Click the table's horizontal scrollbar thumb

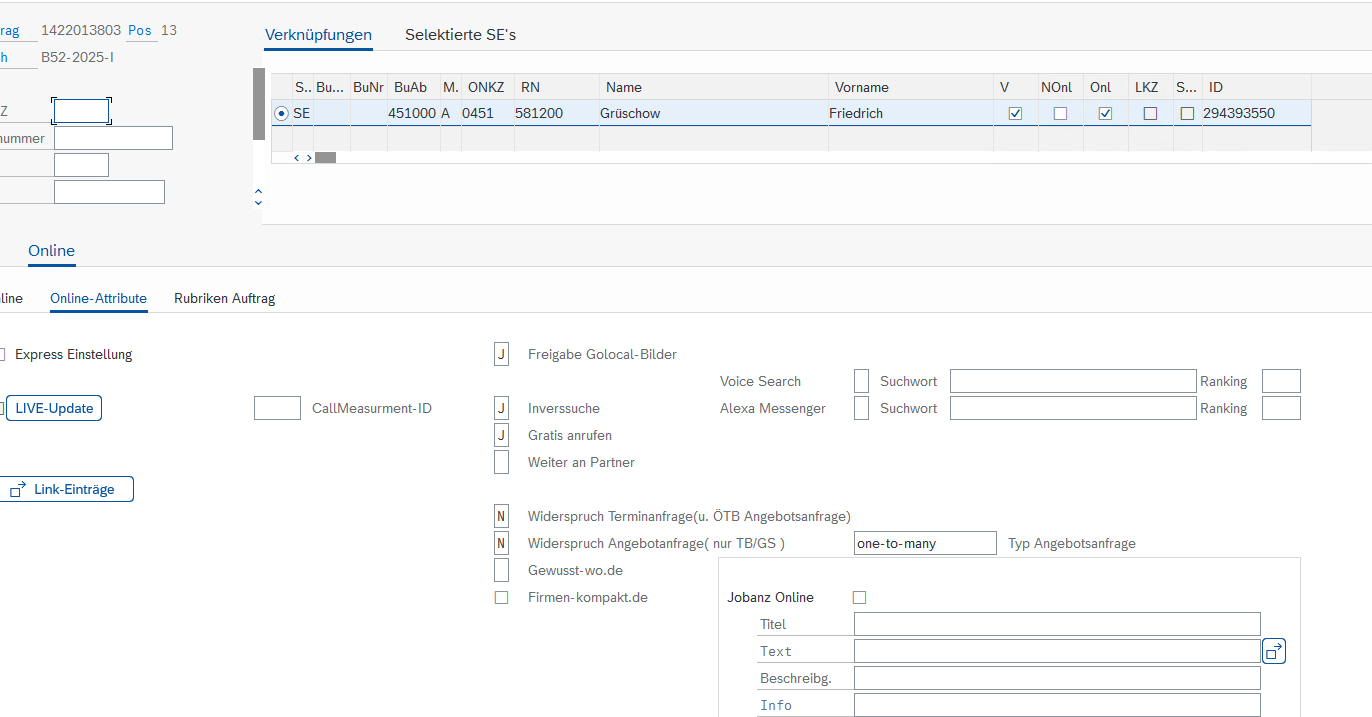(325, 157)
